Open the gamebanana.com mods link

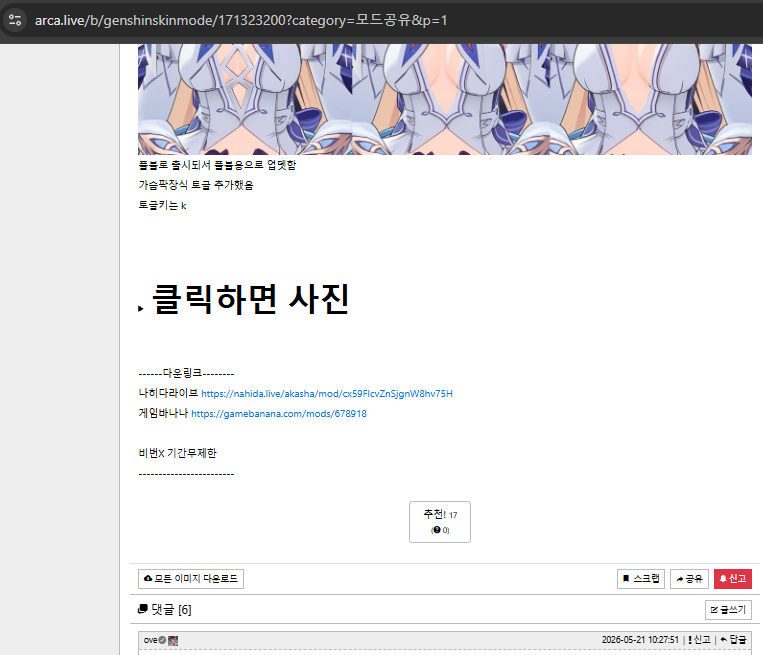point(279,414)
